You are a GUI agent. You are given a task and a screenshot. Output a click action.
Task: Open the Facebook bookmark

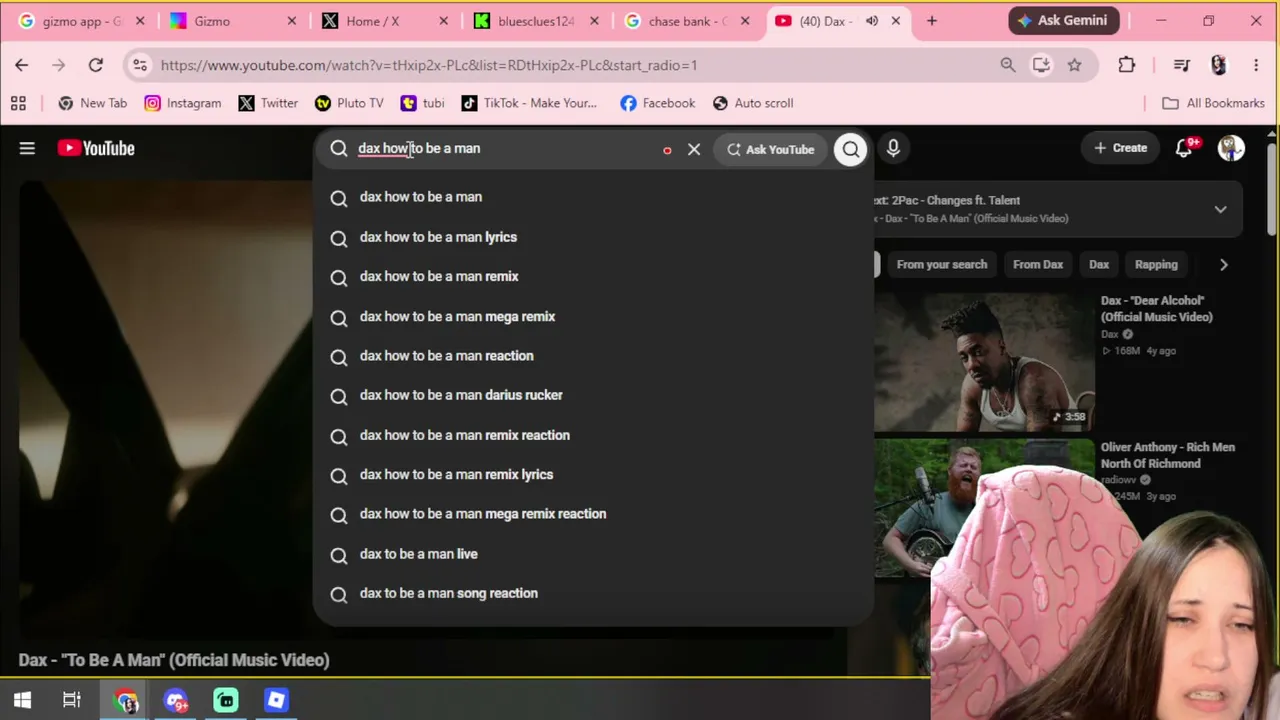(657, 103)
